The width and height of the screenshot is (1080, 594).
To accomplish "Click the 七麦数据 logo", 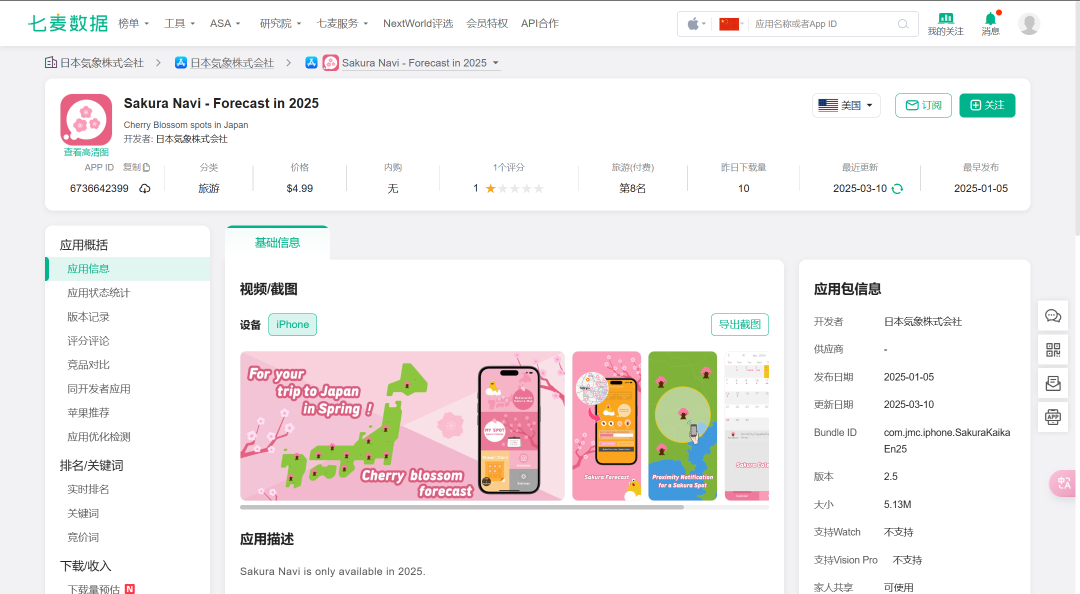I will (x=68, y=23).
